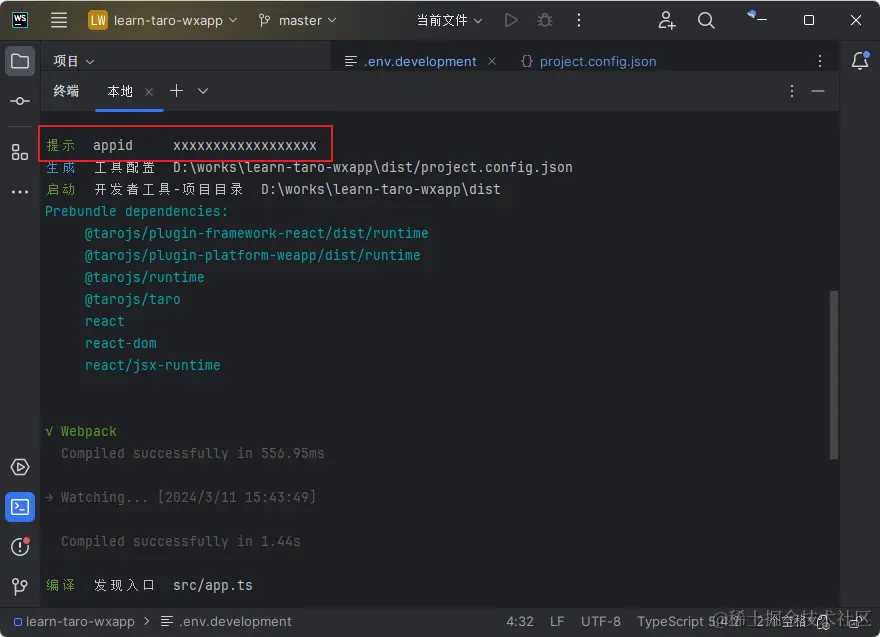Screen dimensions: 880x637
Task: Click the react/jsx-runtime line
Action: [x=153, y=365]
